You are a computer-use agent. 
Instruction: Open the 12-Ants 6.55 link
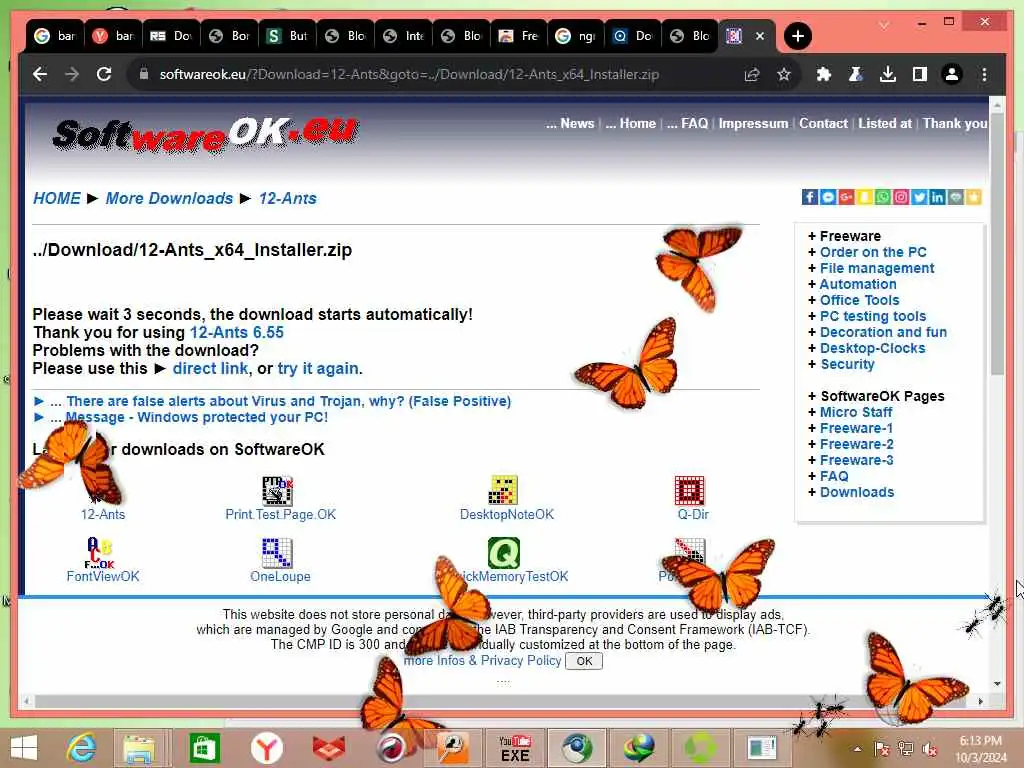236,332
